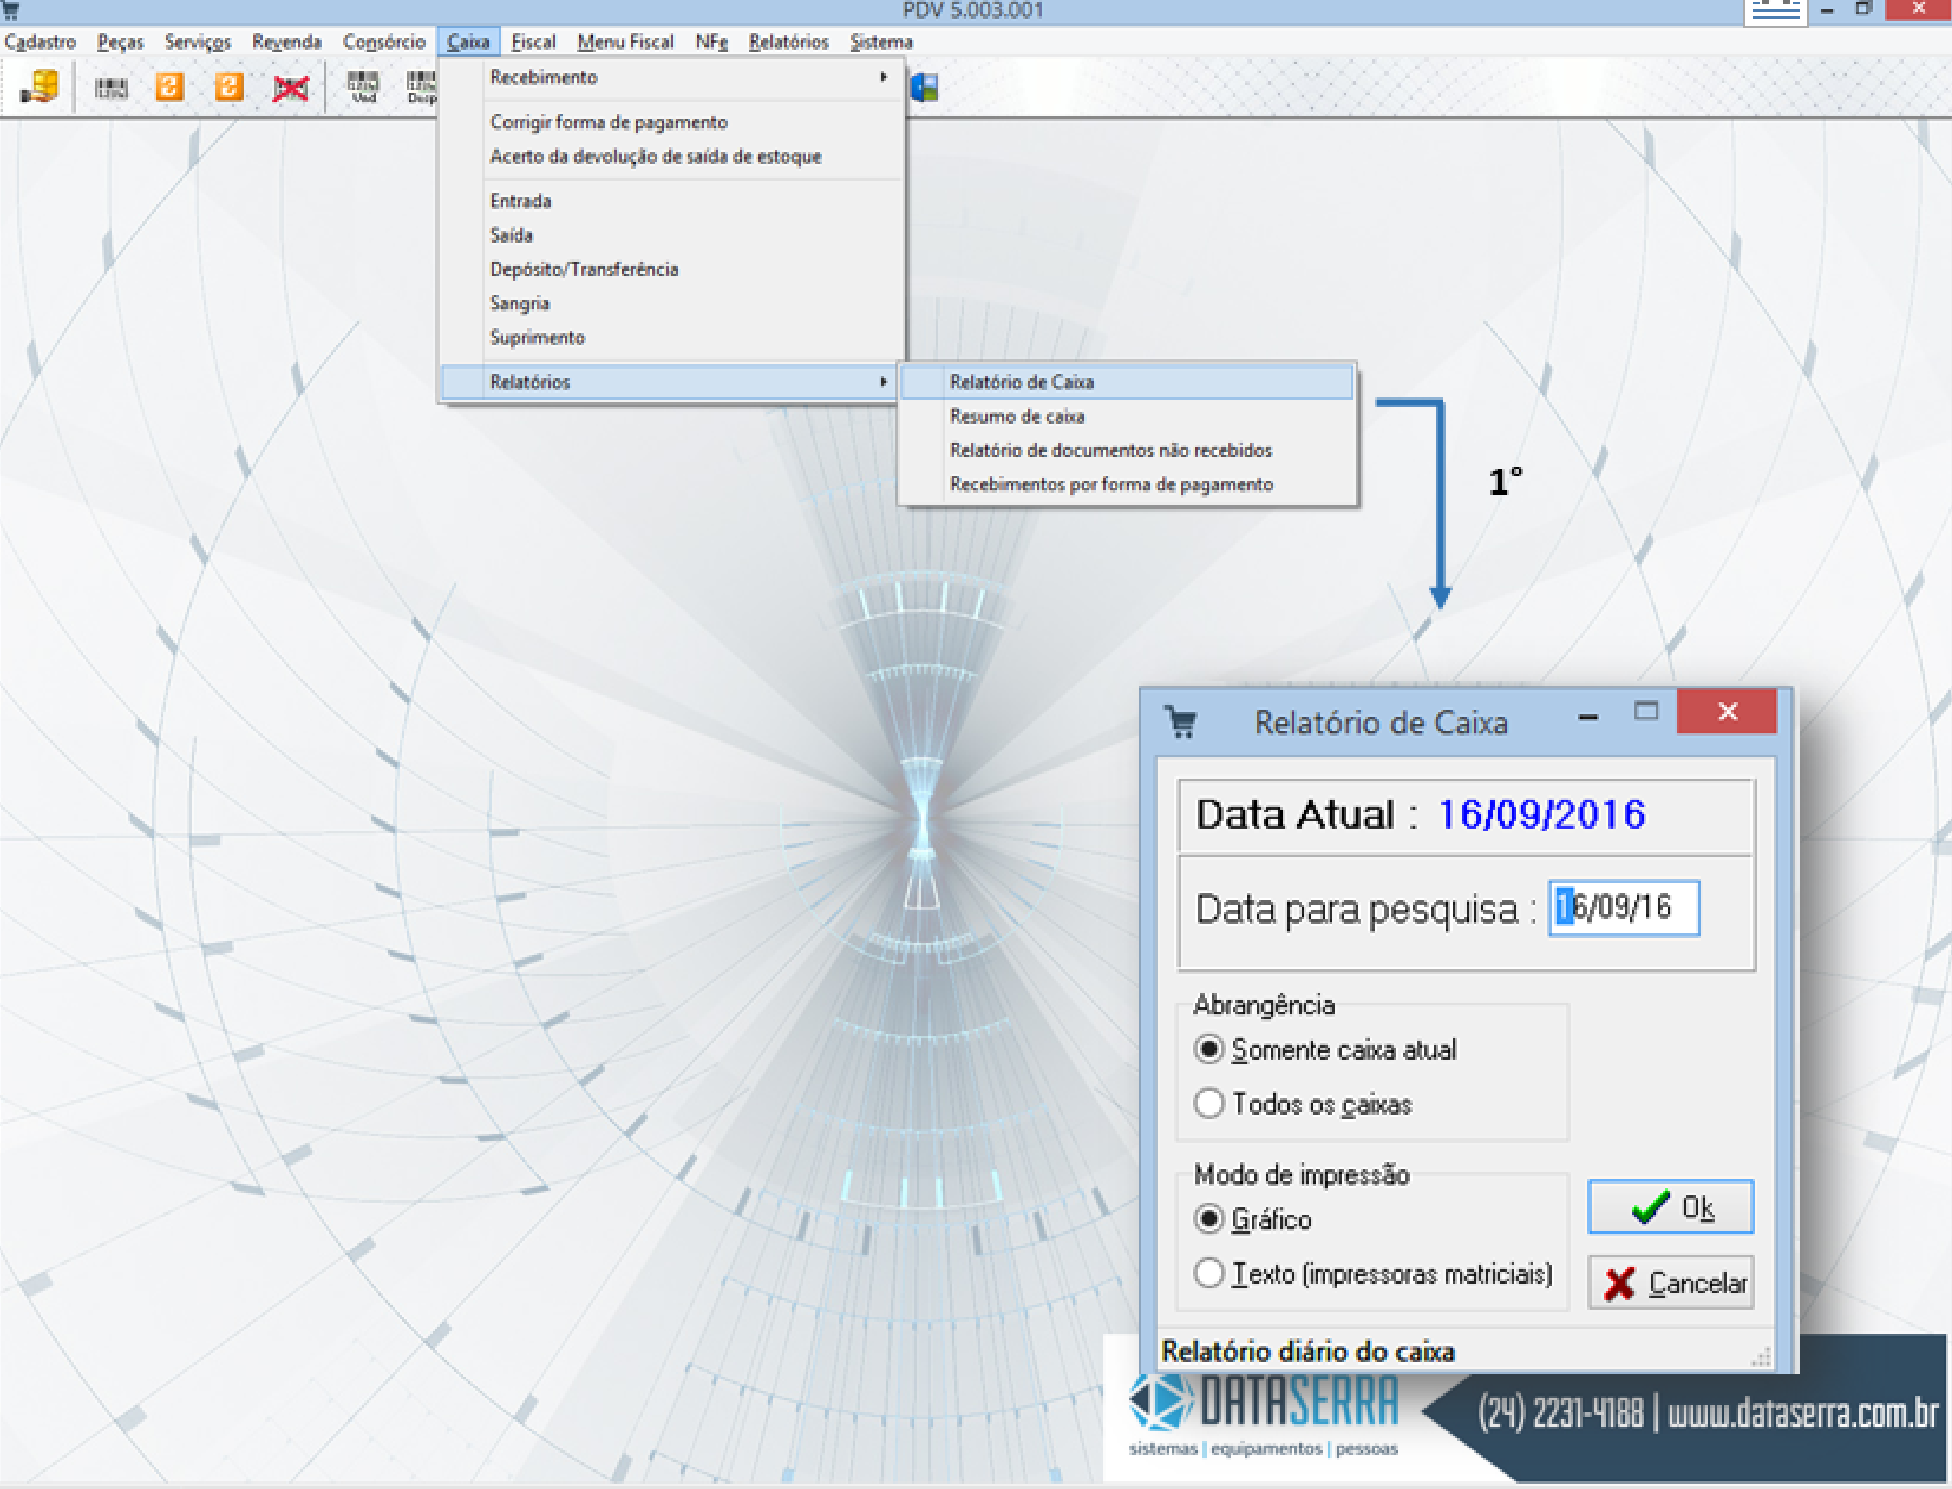
Task: Open the Fiscal menu
Action: (x=532, y=42)
